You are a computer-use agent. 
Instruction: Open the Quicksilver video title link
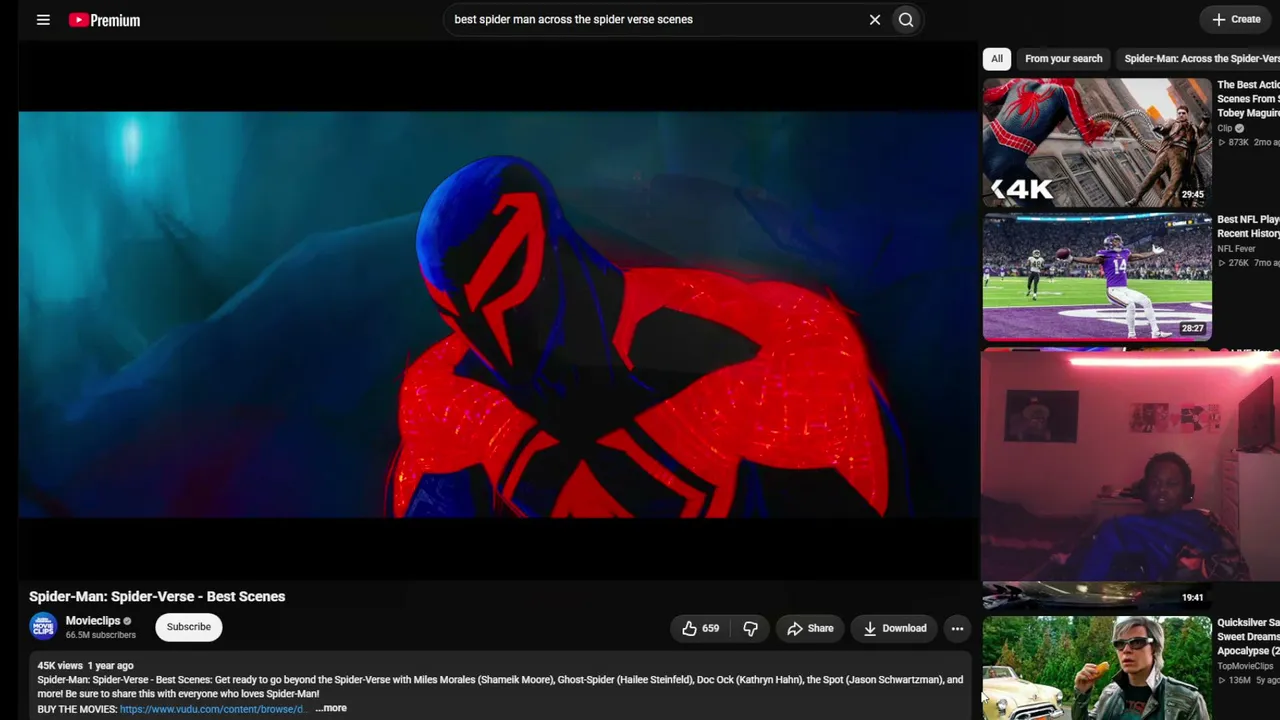pyautogui.click(x=1248, y=637)
